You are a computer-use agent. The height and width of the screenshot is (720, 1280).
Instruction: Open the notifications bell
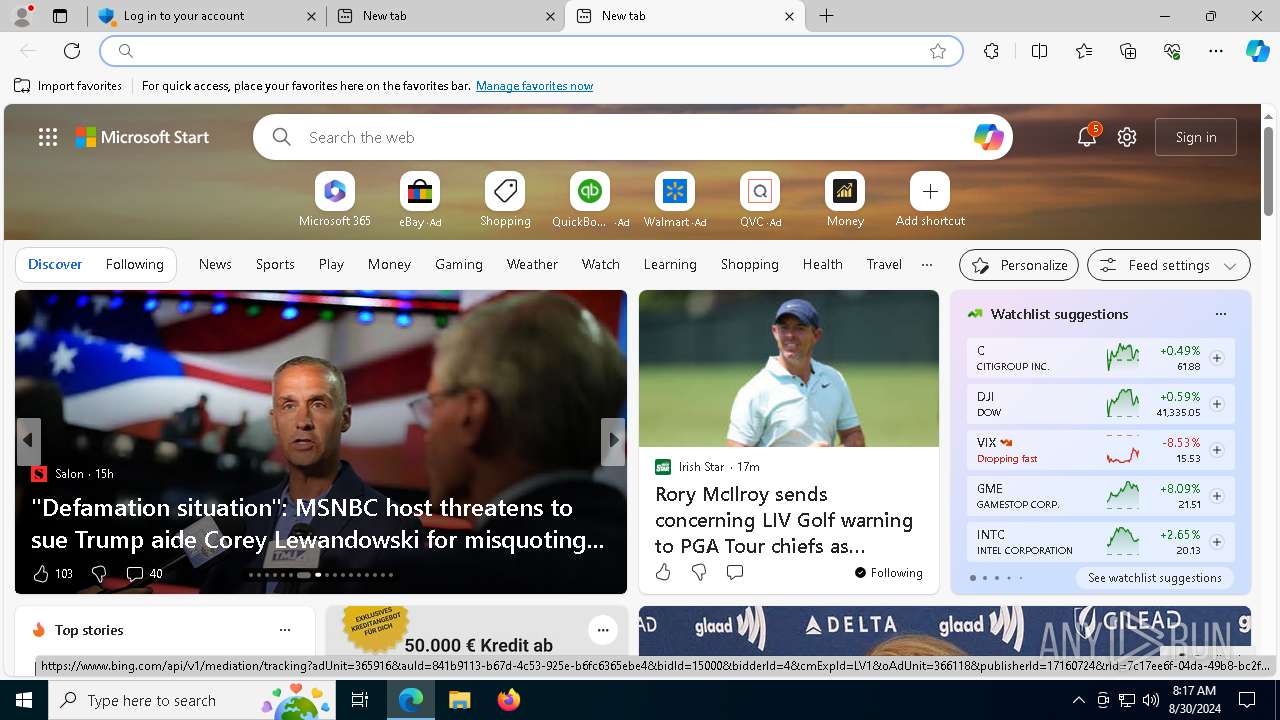pyautogui.click(x=1087, y=137)
